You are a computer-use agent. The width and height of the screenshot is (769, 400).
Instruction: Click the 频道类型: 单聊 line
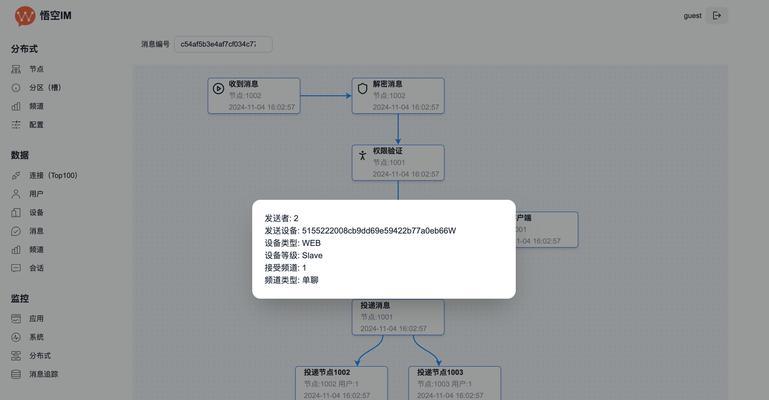(291, 280)
